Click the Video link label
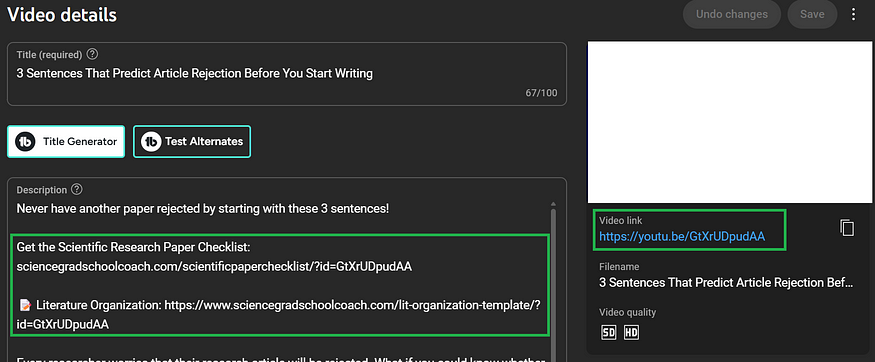The width and height of the screenshot is (875, 362). [x=621, y=221]
